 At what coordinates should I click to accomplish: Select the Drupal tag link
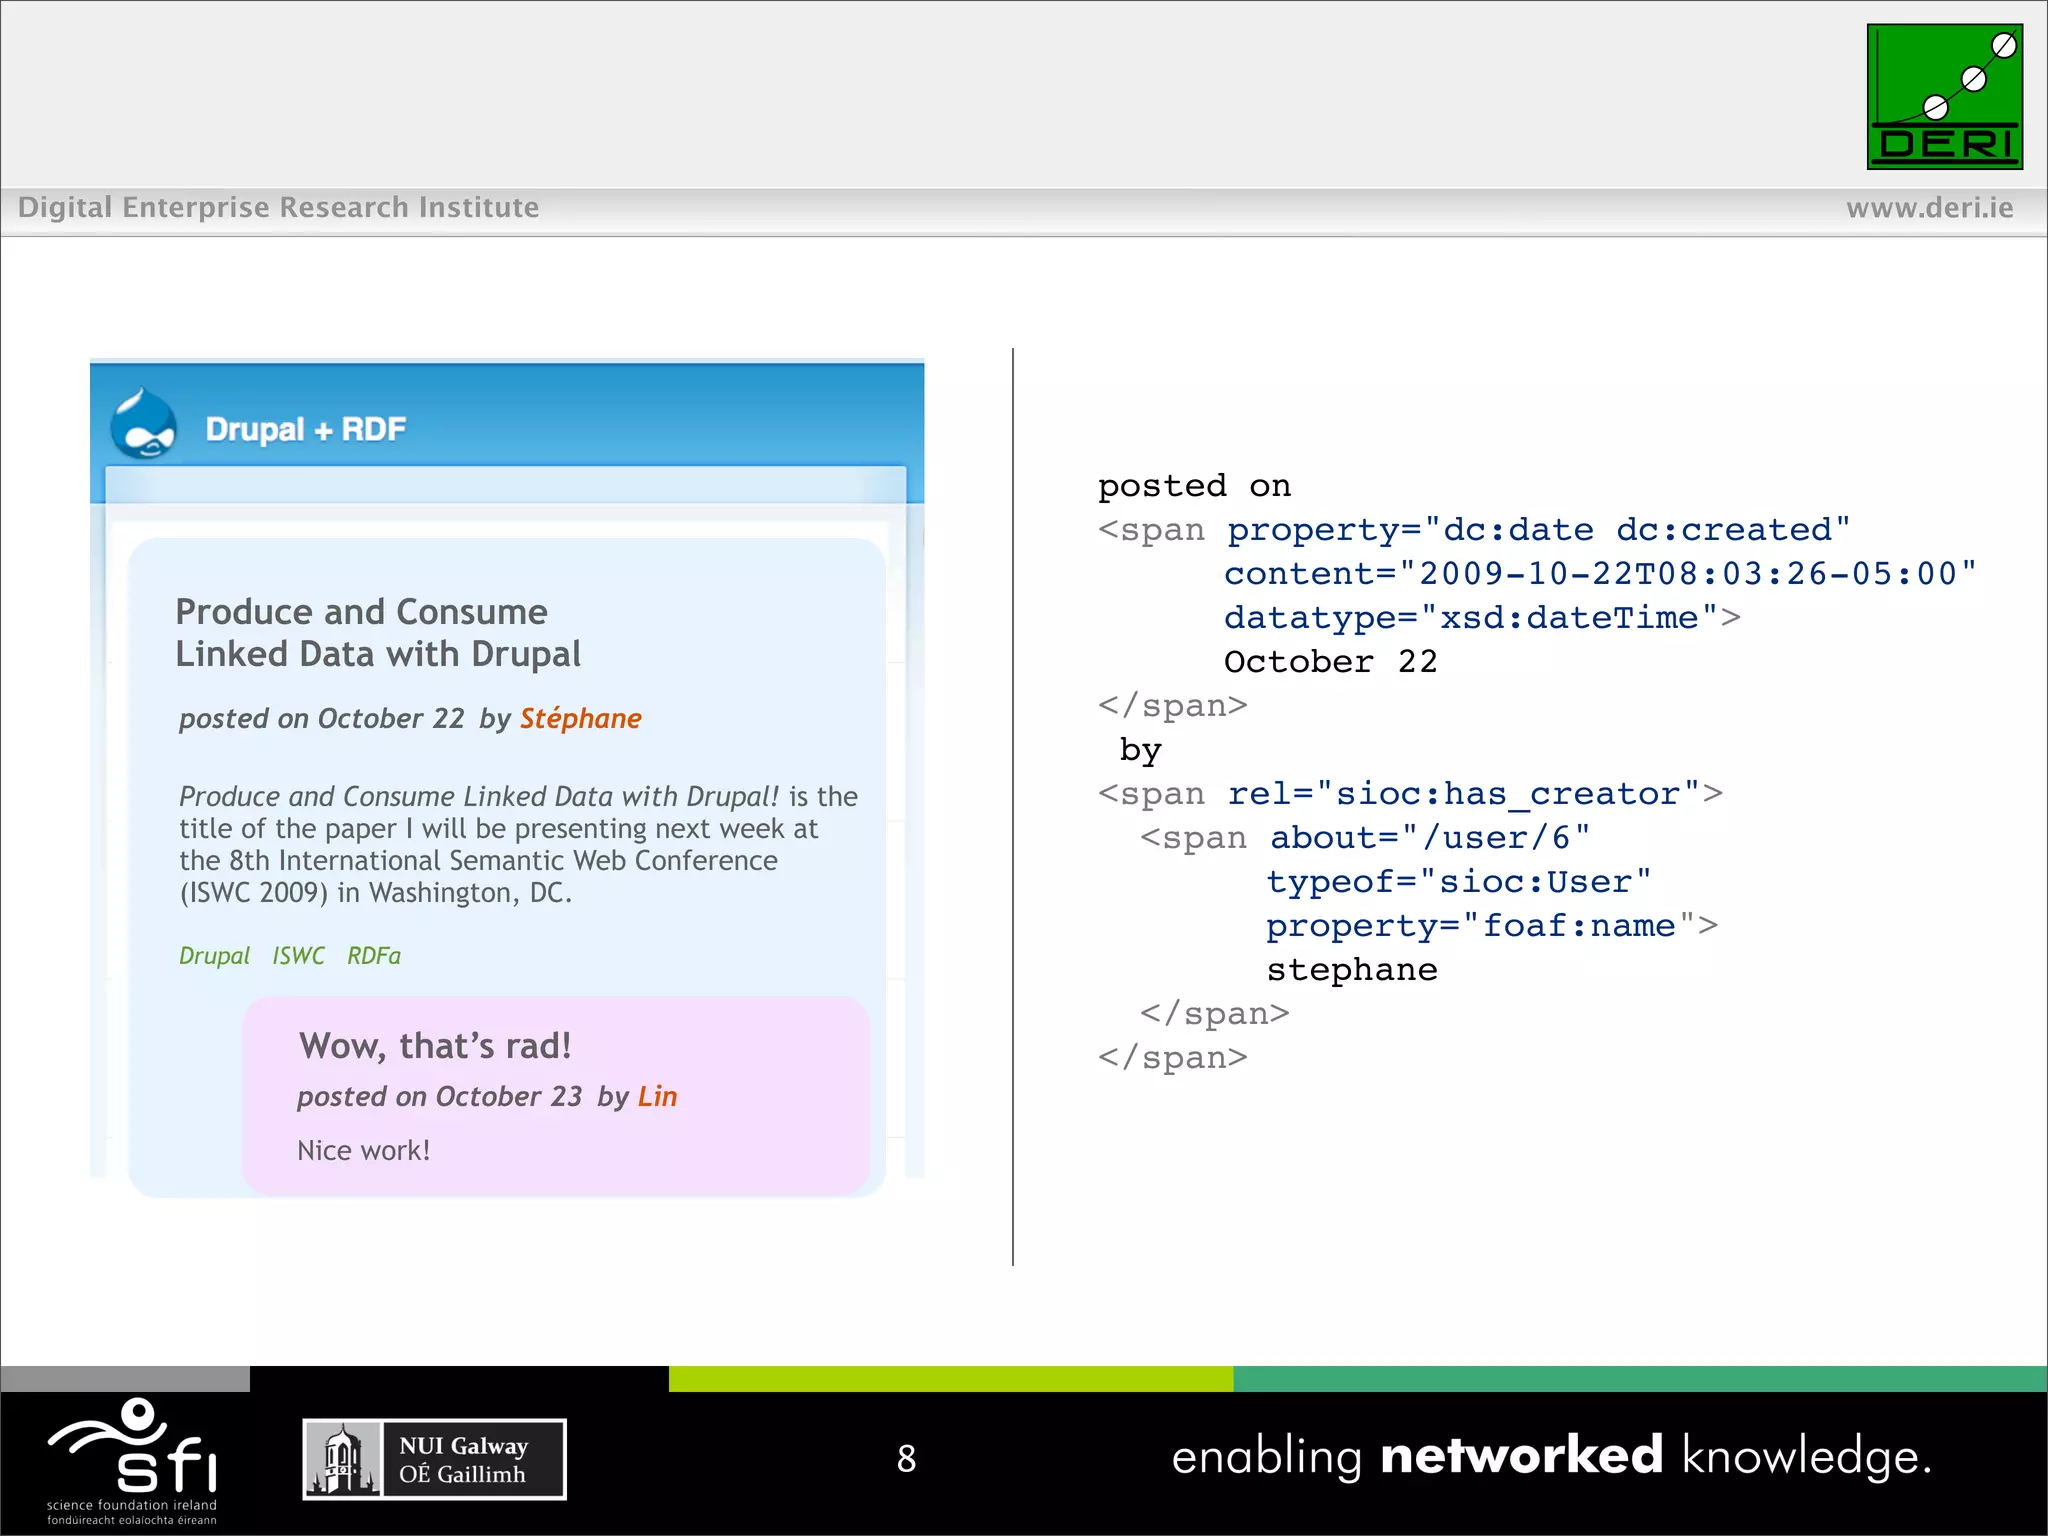[214, 956]
